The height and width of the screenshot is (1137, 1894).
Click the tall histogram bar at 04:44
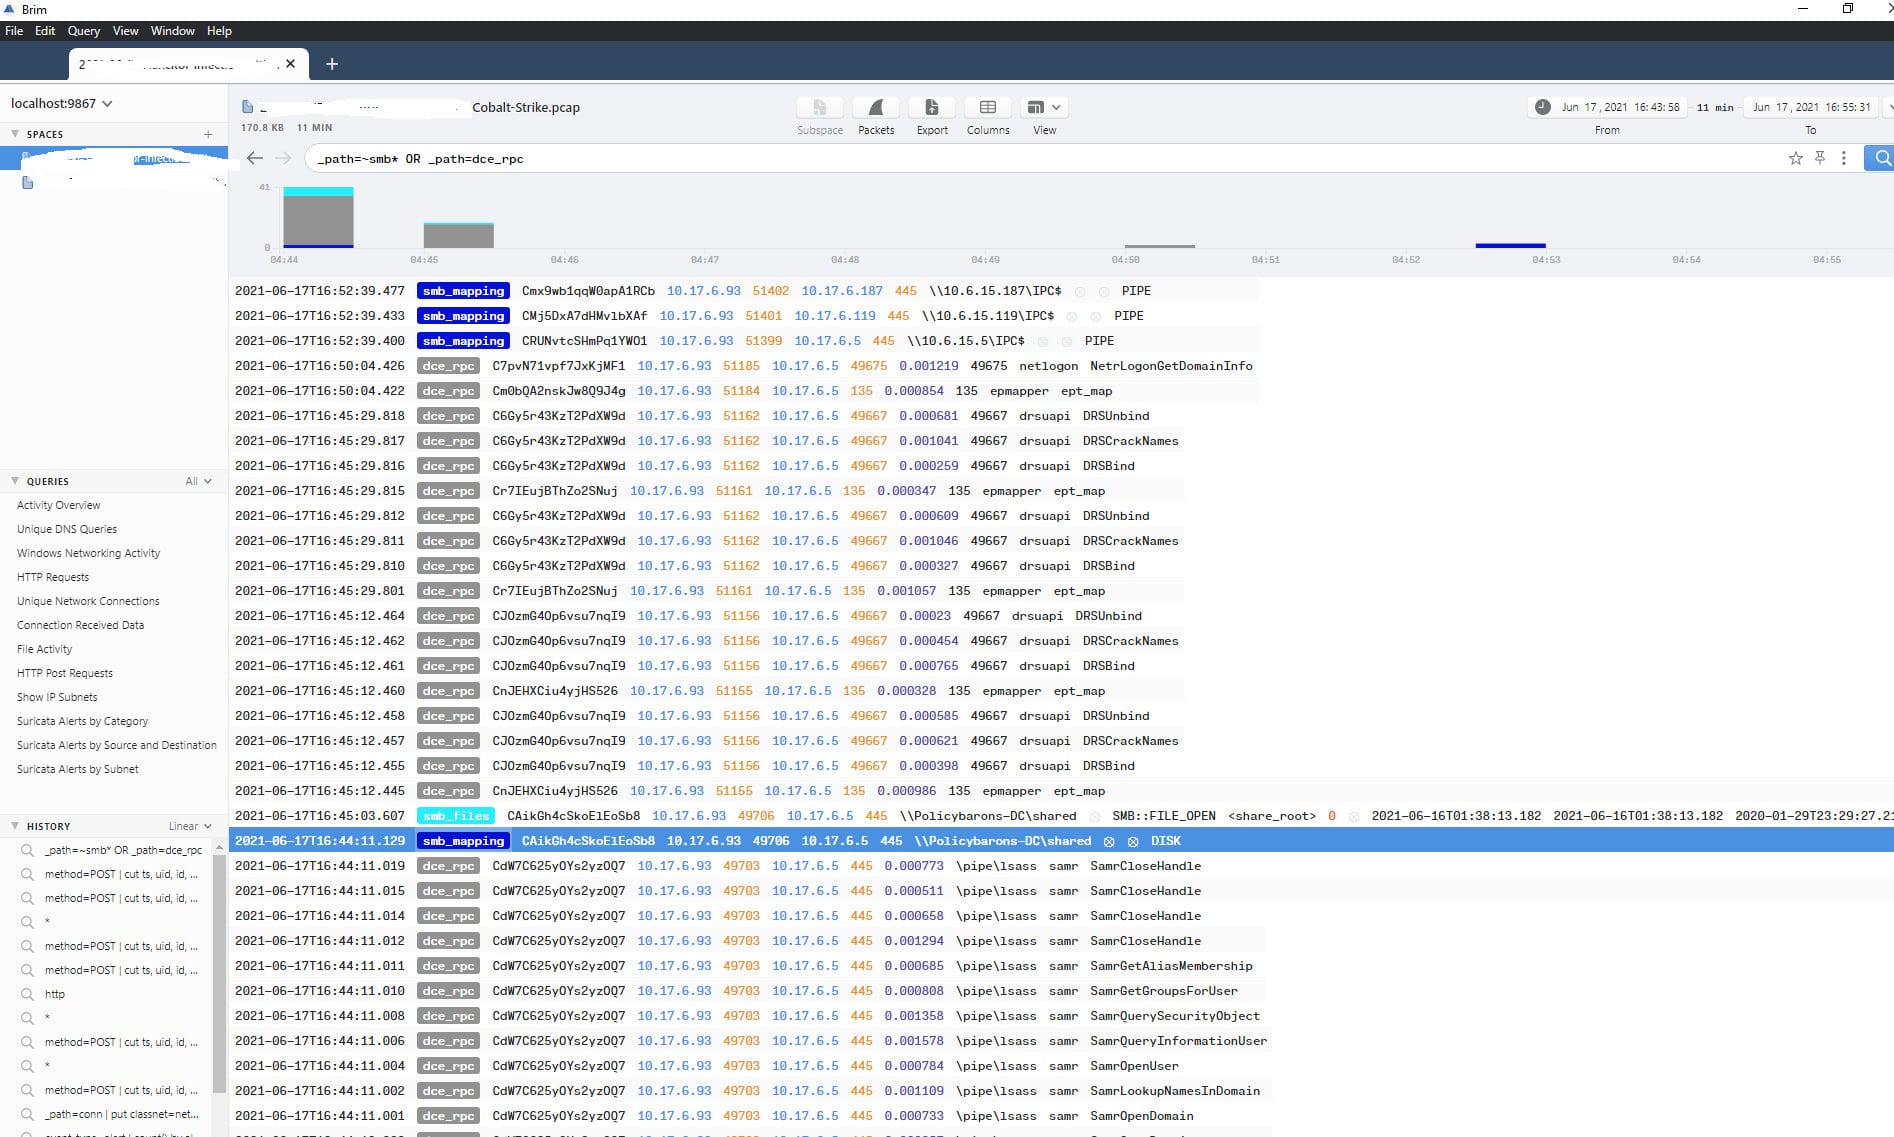coord(318,217)
